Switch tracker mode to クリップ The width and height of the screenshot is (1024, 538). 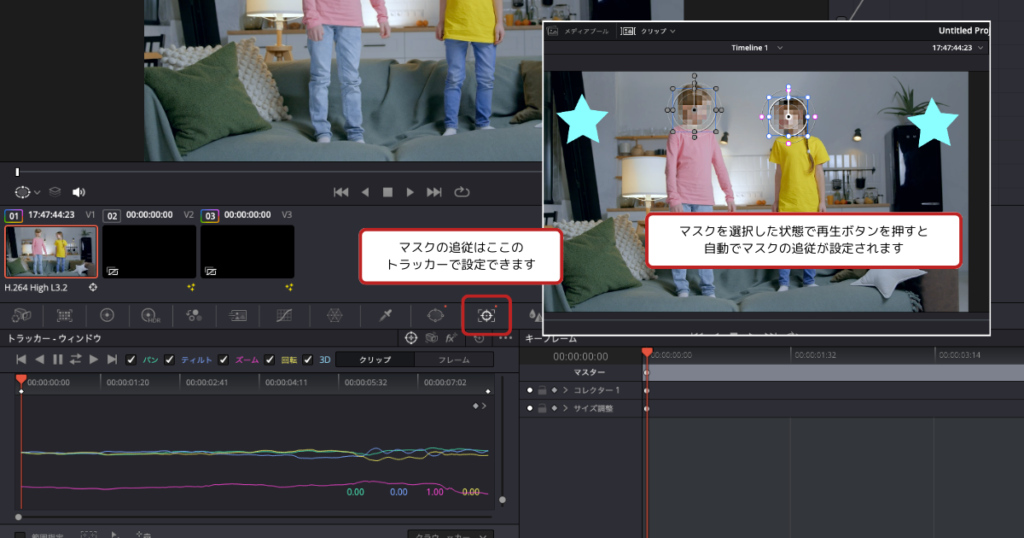[x=375, y=359]
